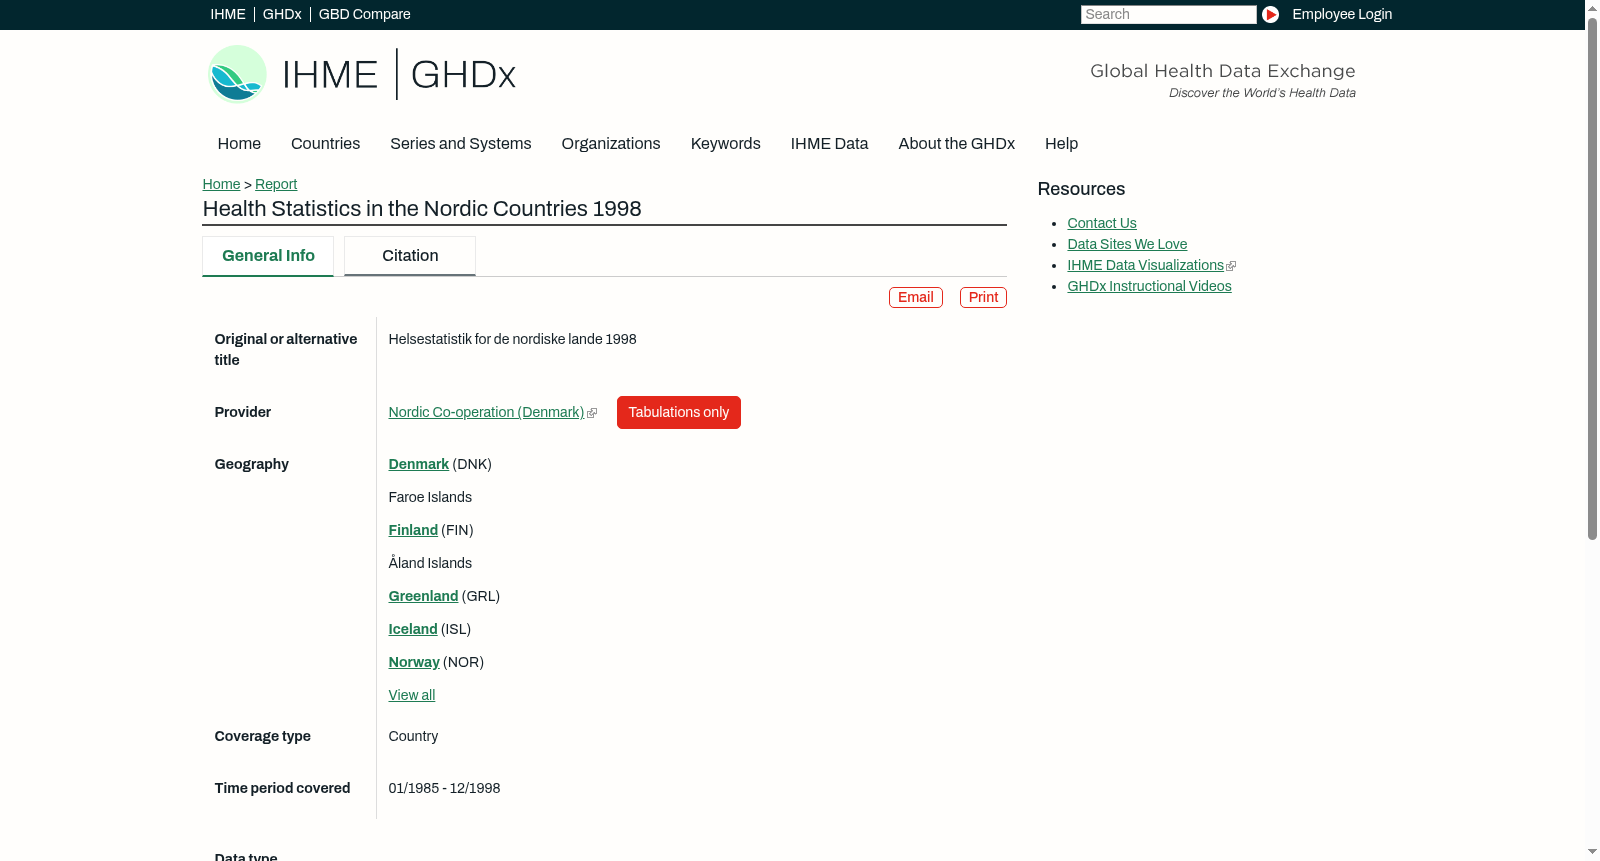The image size is (1600, 861).
Task: Open Iceland geography link
Action: (x=413, y=629)
